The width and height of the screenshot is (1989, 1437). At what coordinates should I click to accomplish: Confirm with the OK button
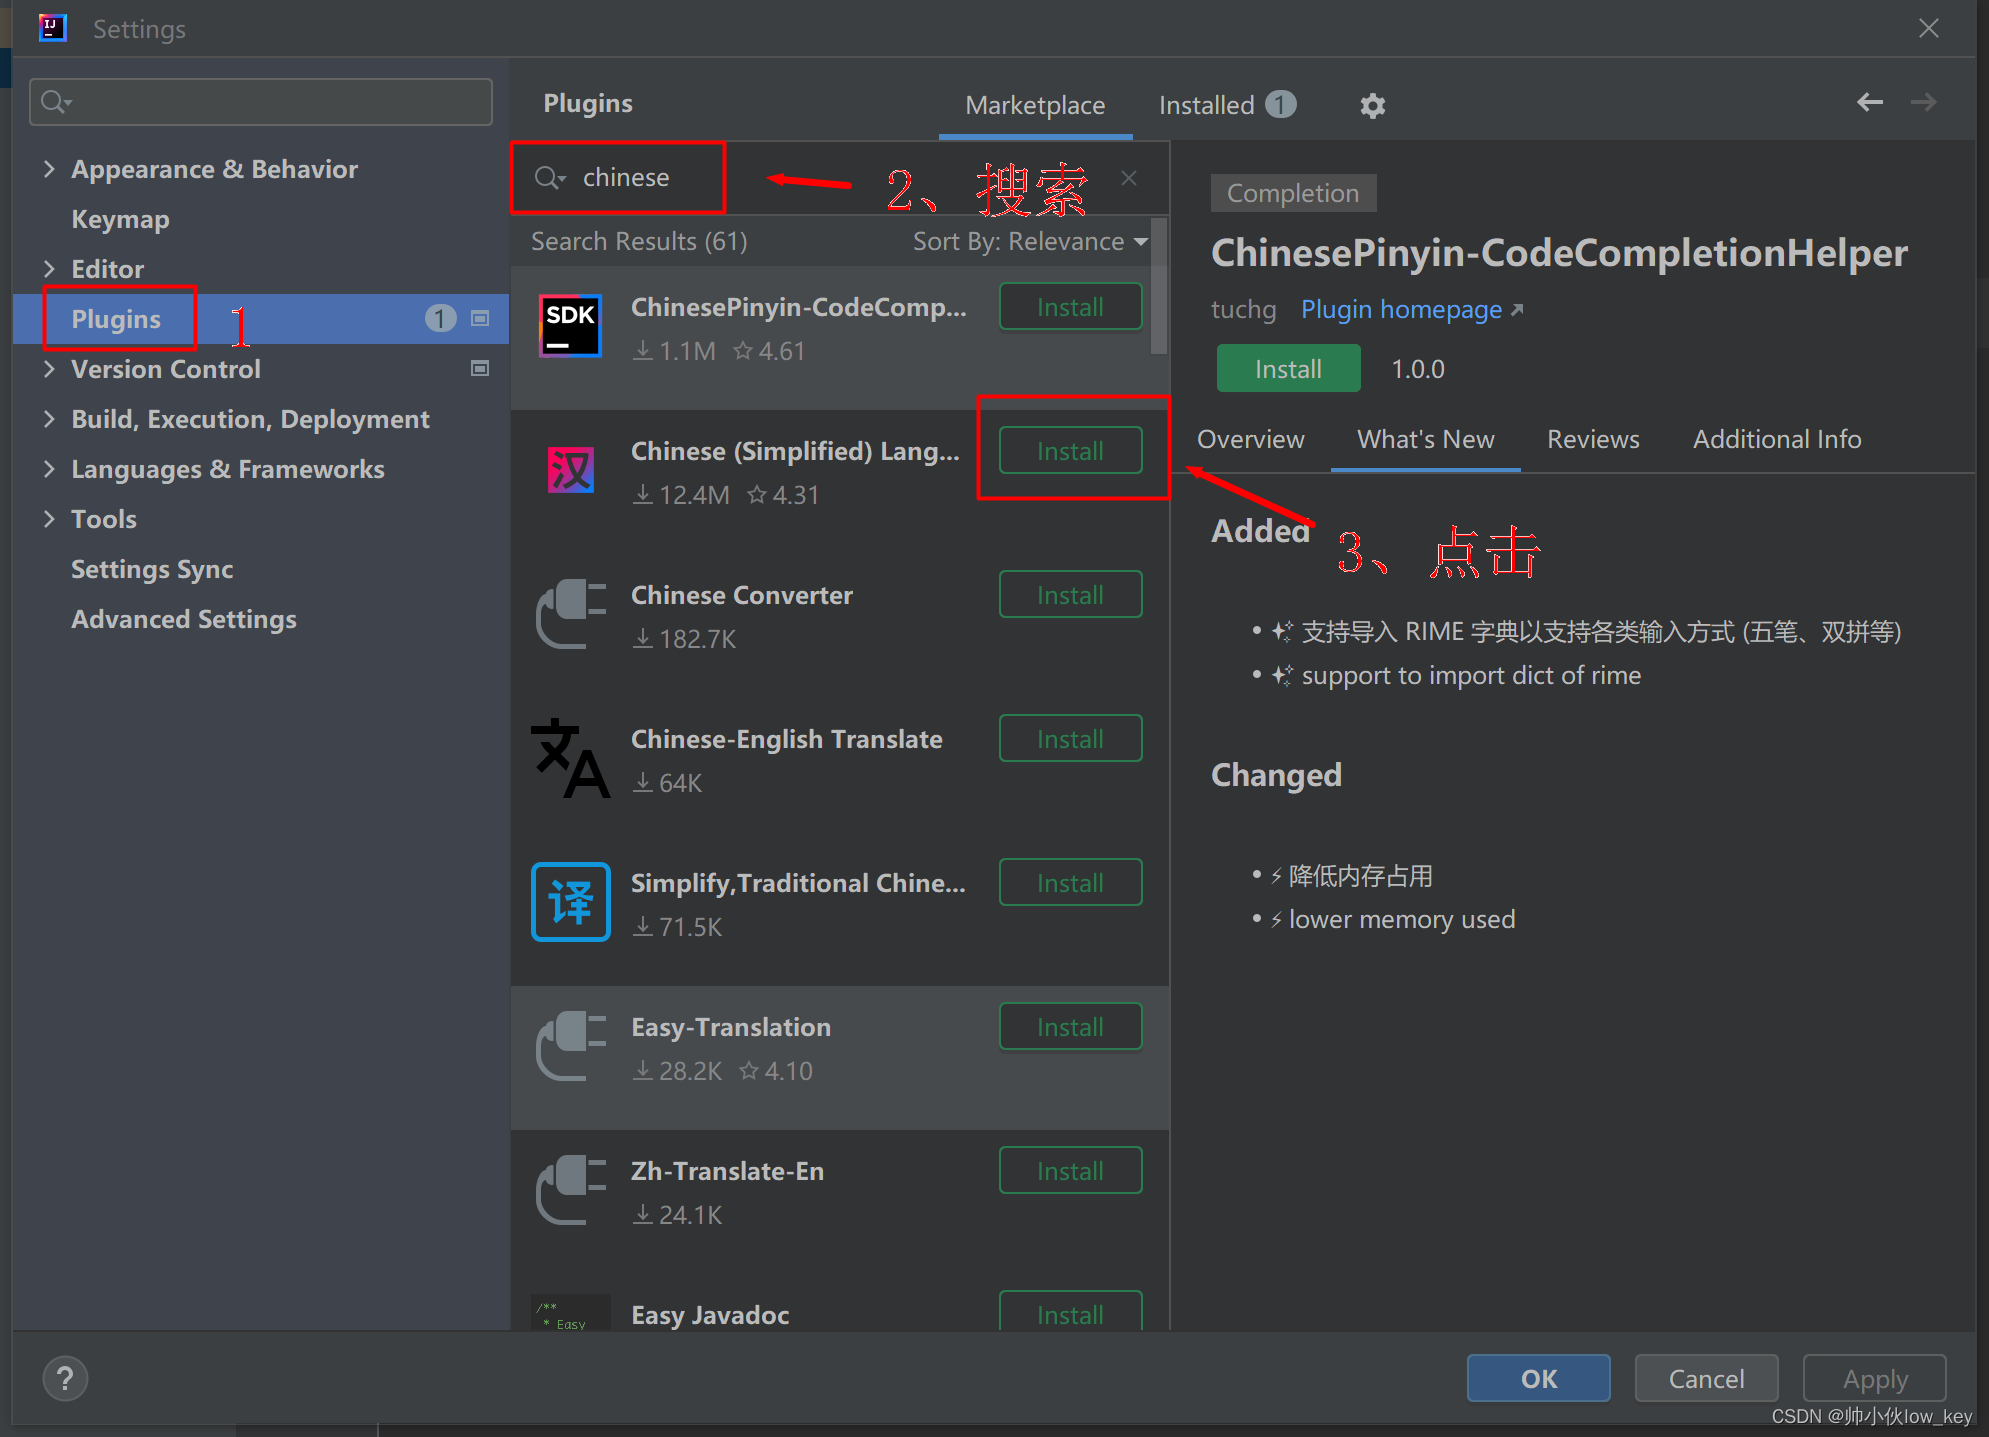(x=1538, y=1379)
